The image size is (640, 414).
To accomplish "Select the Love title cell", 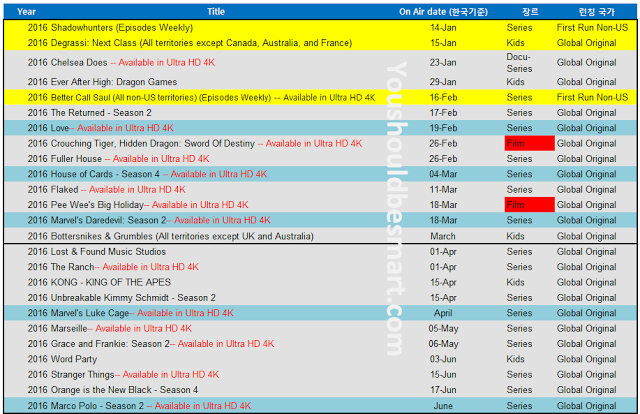I will [112, 128].
